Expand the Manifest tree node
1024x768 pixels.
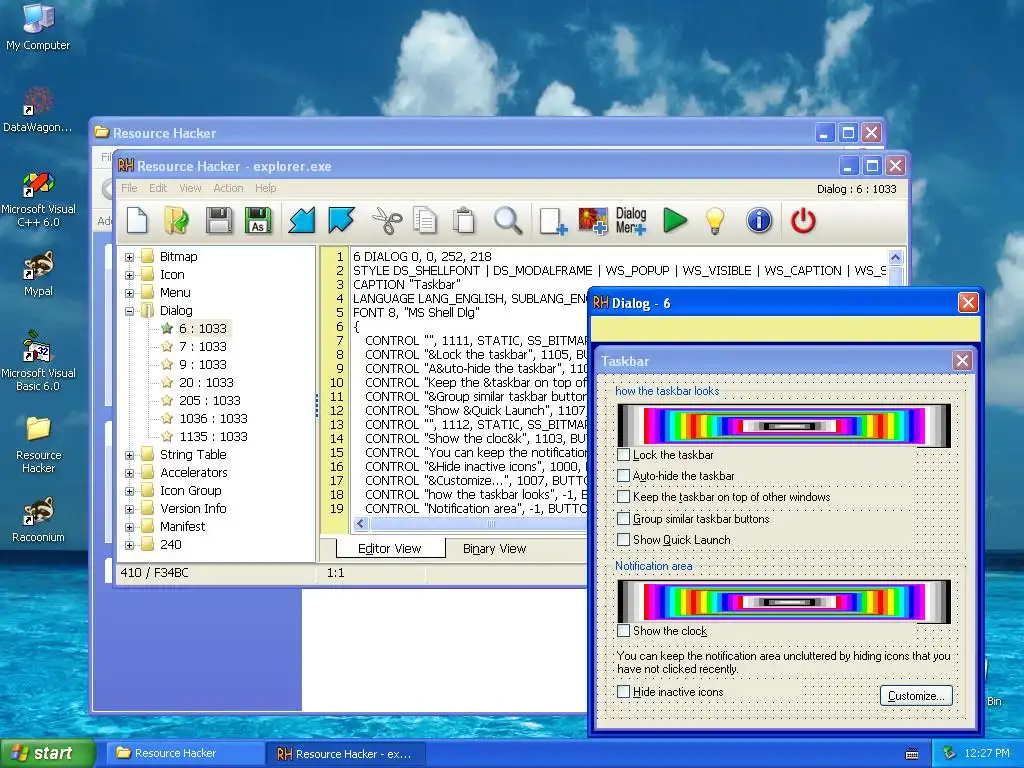coord(129,527)
